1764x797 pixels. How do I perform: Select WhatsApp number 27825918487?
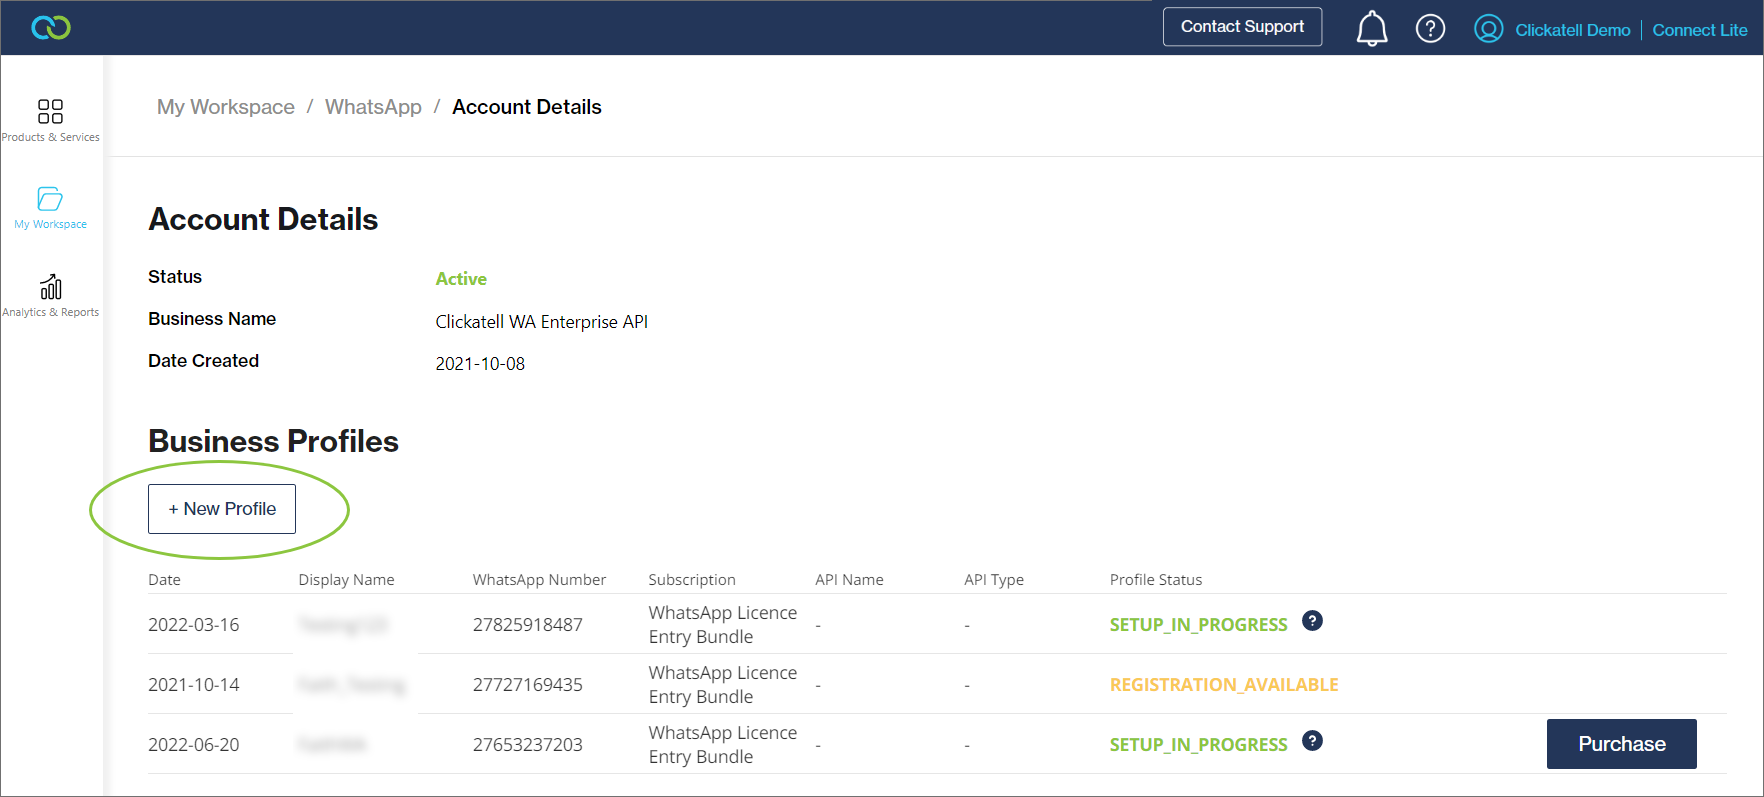tap(528, 625)
